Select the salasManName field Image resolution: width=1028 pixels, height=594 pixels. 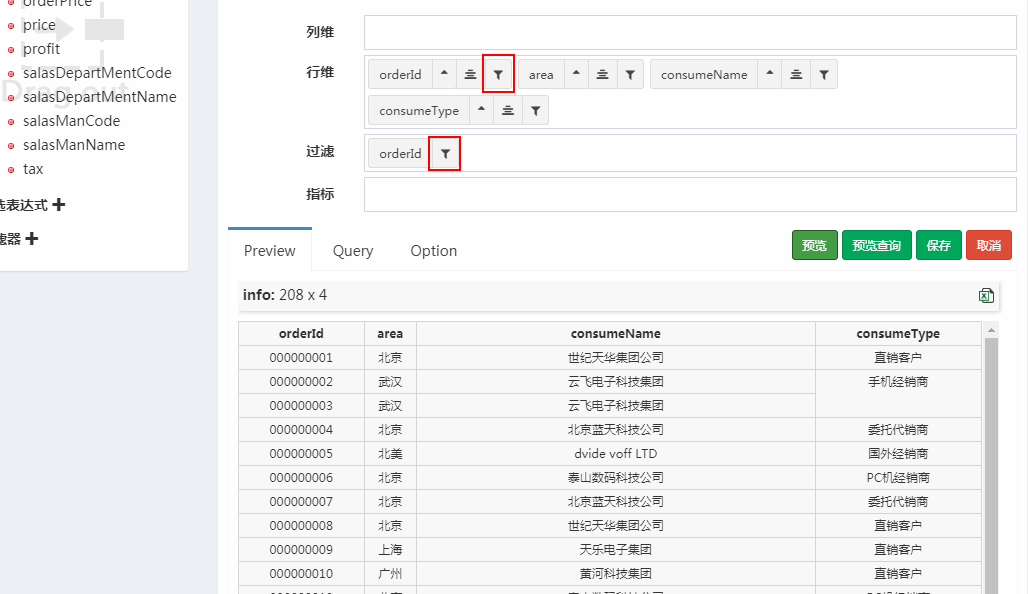(x=73, y=145)
